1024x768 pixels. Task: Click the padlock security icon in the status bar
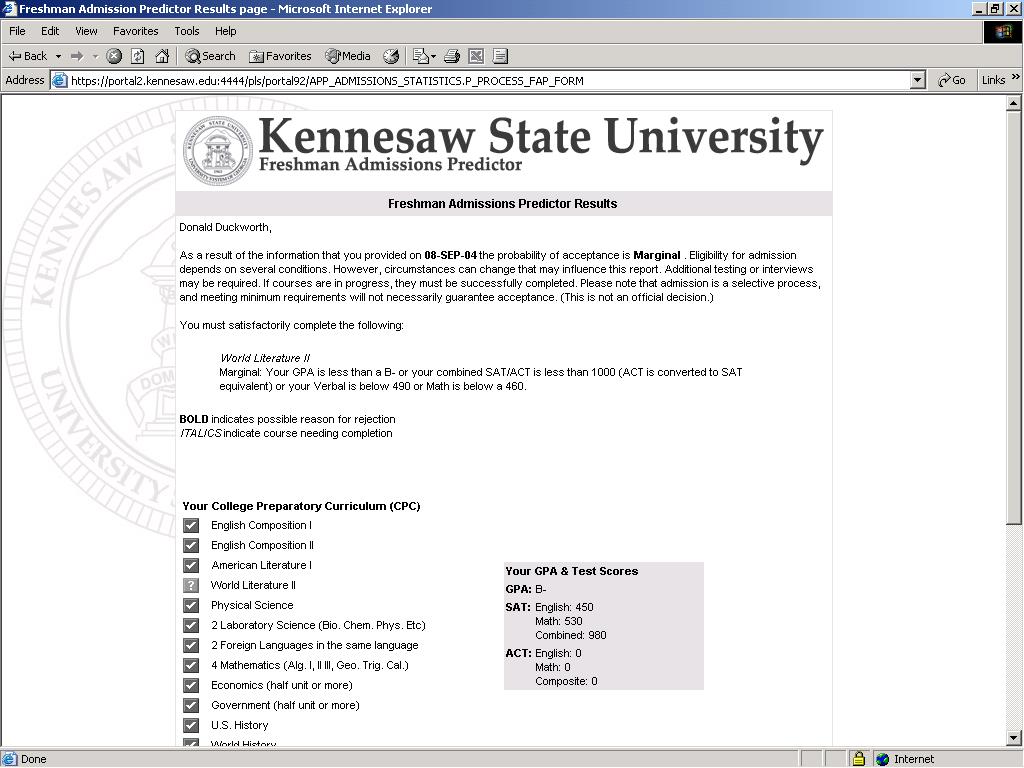859,759
